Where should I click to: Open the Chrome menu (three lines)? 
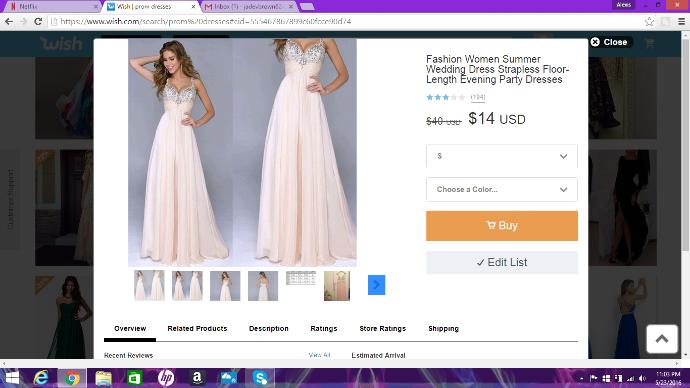point(681,21)
